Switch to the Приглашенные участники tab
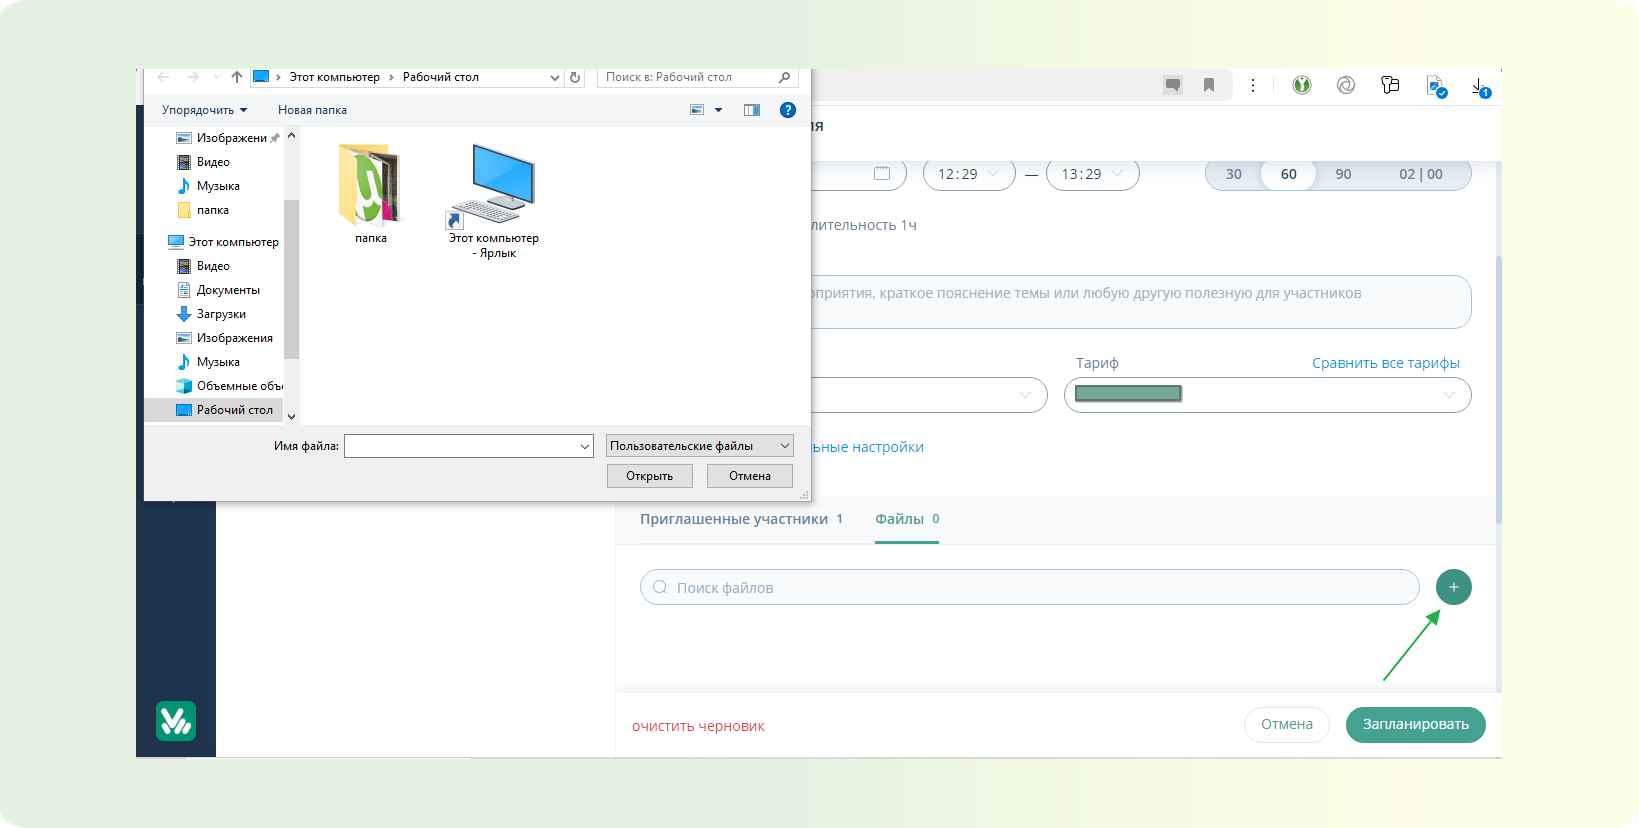Viewport: 1639px width, 828px height. click(x=734, y=519)
